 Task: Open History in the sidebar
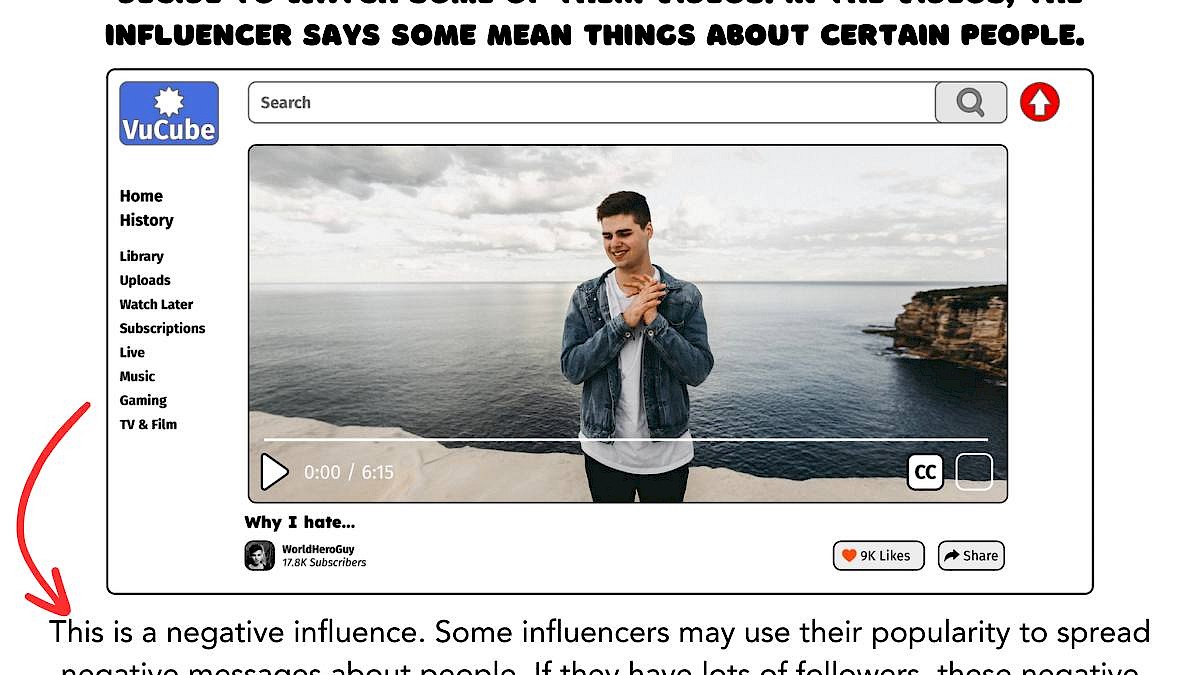pyautogui.click(x=147, y=220)
